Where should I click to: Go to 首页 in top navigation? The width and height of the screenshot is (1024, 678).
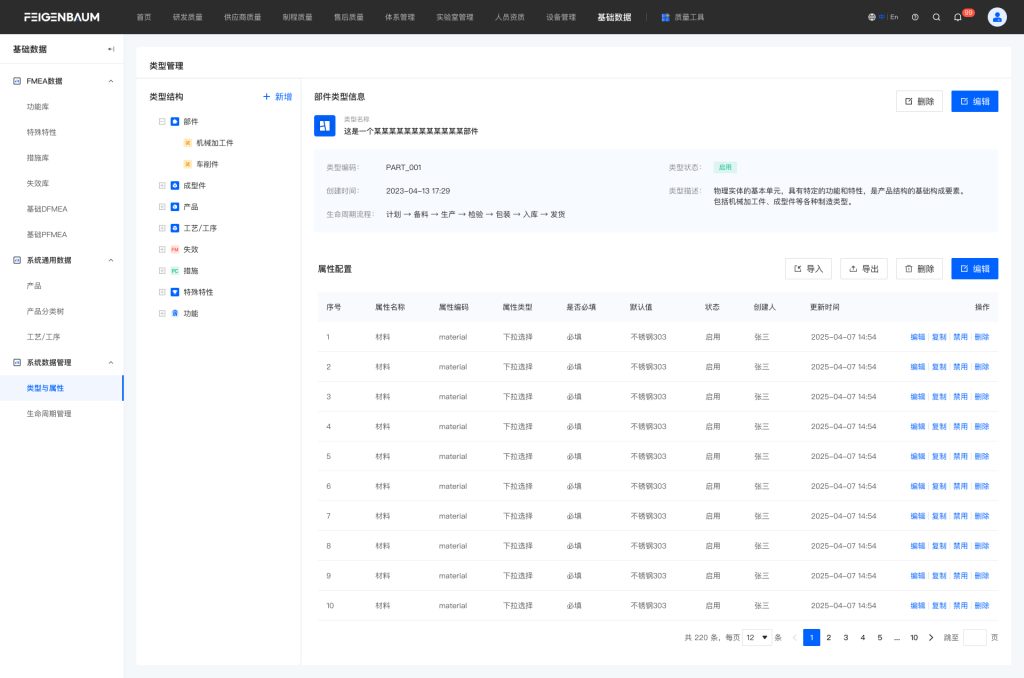tap(144, 18)
